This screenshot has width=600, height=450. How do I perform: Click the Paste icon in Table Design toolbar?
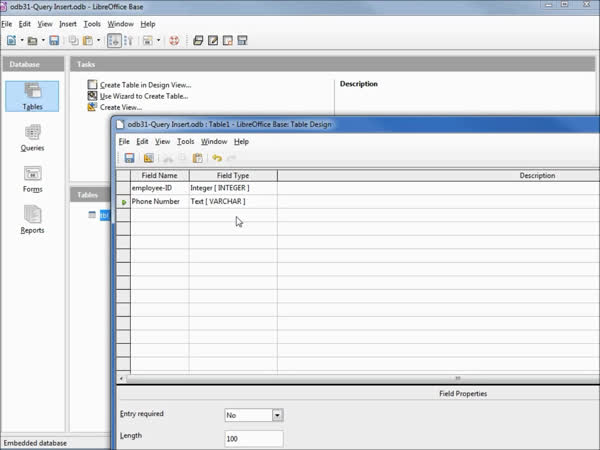pyautogui.click(x=197, y=158)
